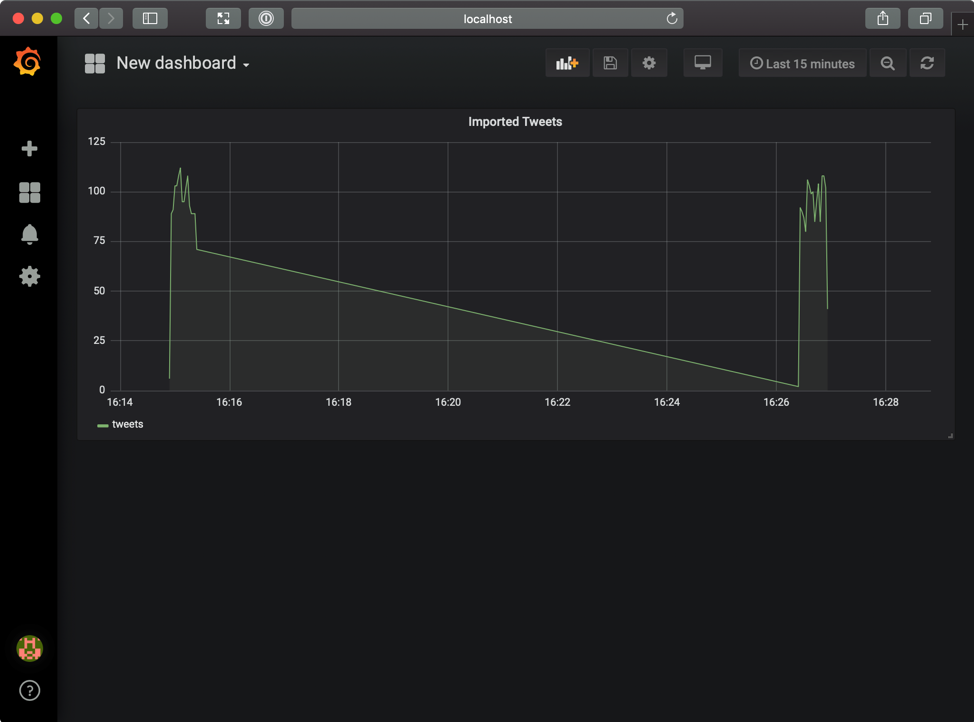This screenshot has width=974, height=722.
Task: Toggle the tweets series in legend
Action: (x=127, y=424)
